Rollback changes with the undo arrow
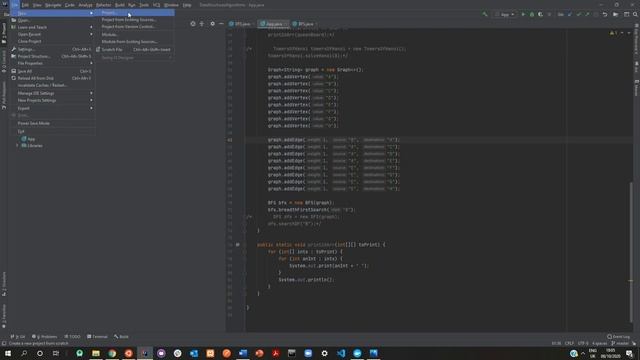The height and width of the screenshot is (360, 640). pos(605,14)
